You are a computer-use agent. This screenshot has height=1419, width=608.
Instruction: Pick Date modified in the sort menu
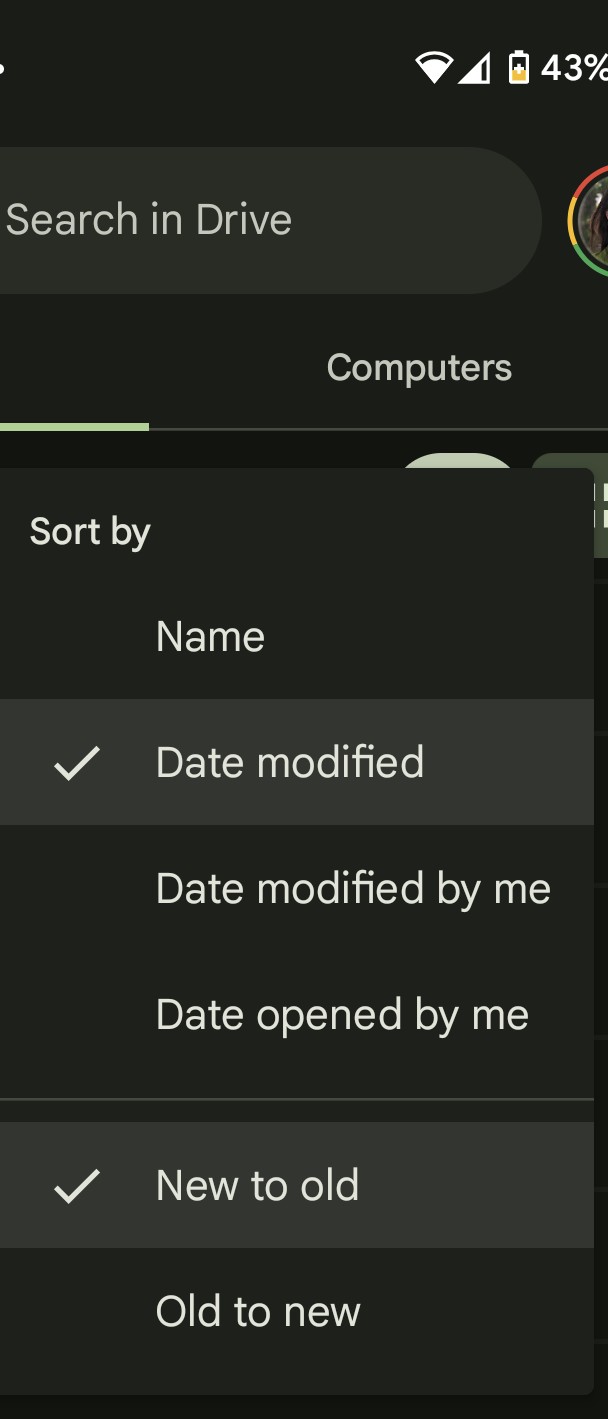[290, 763]
